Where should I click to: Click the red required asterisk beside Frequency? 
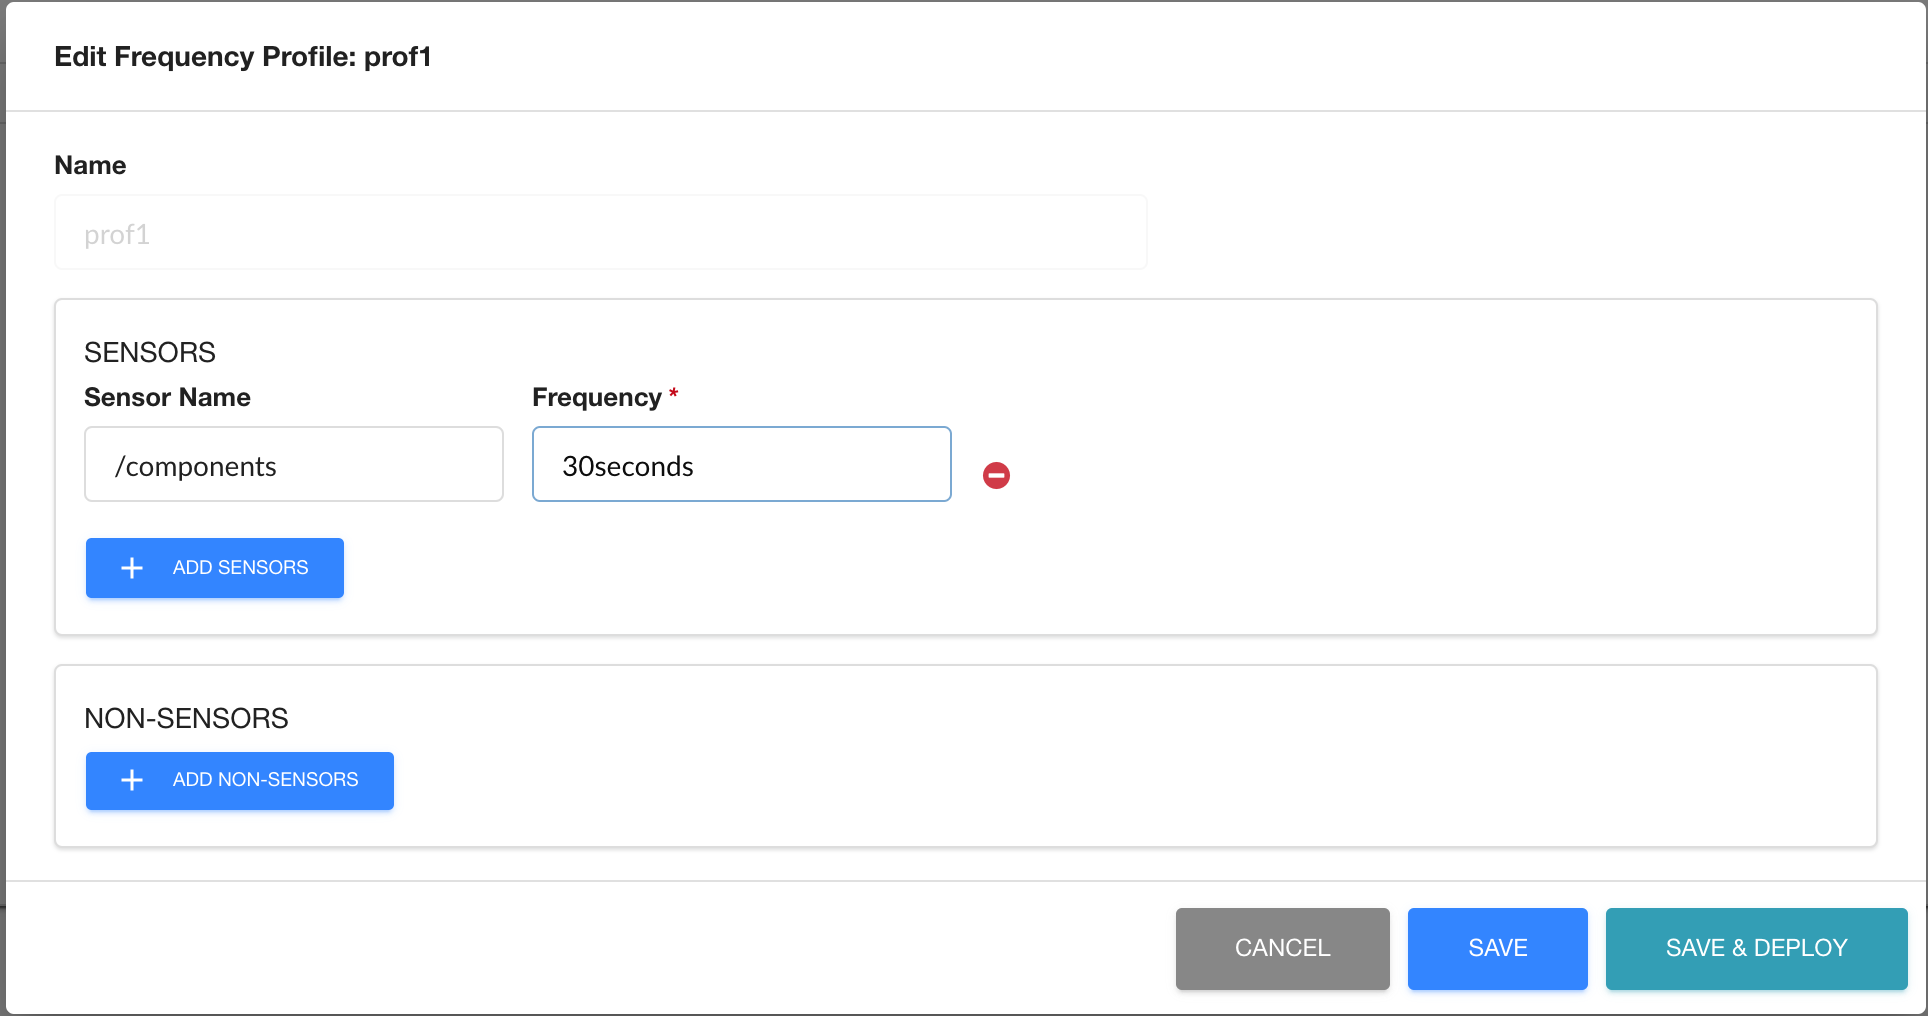click(x=674, y=395)
